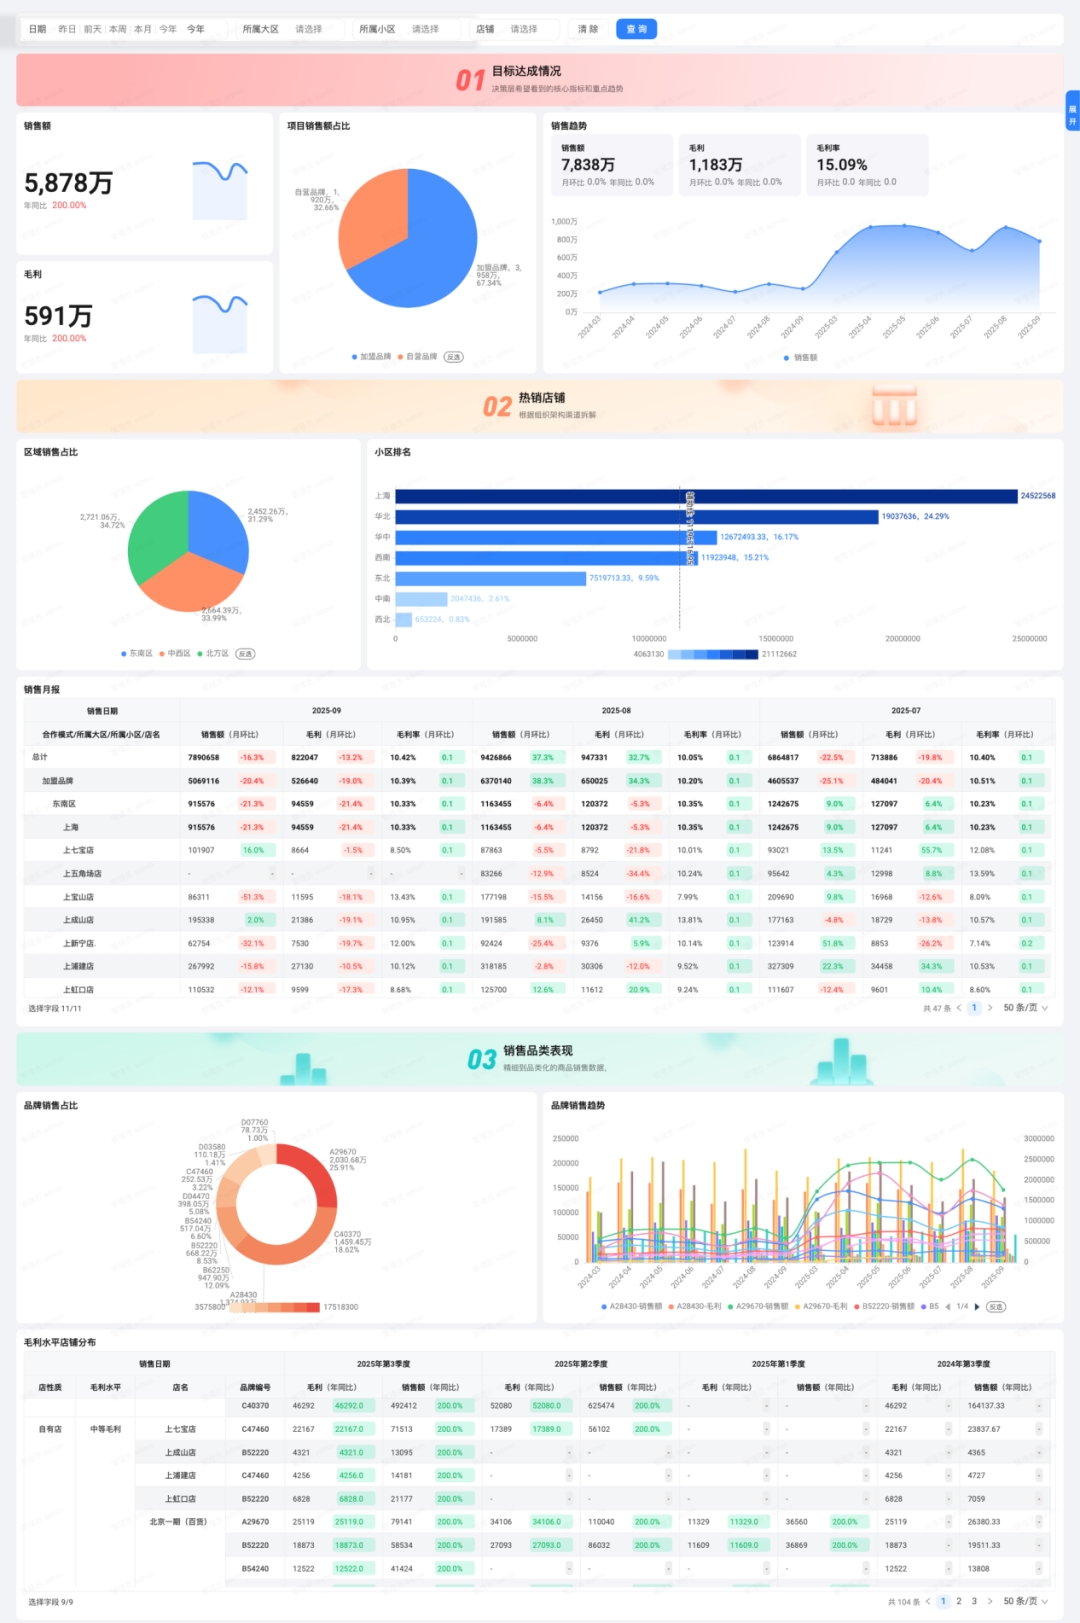Viewport: 1080px width, 1623px height.
Task: Click sales amount sparkline icon in 销售额 card
Action: coord(220,189)
